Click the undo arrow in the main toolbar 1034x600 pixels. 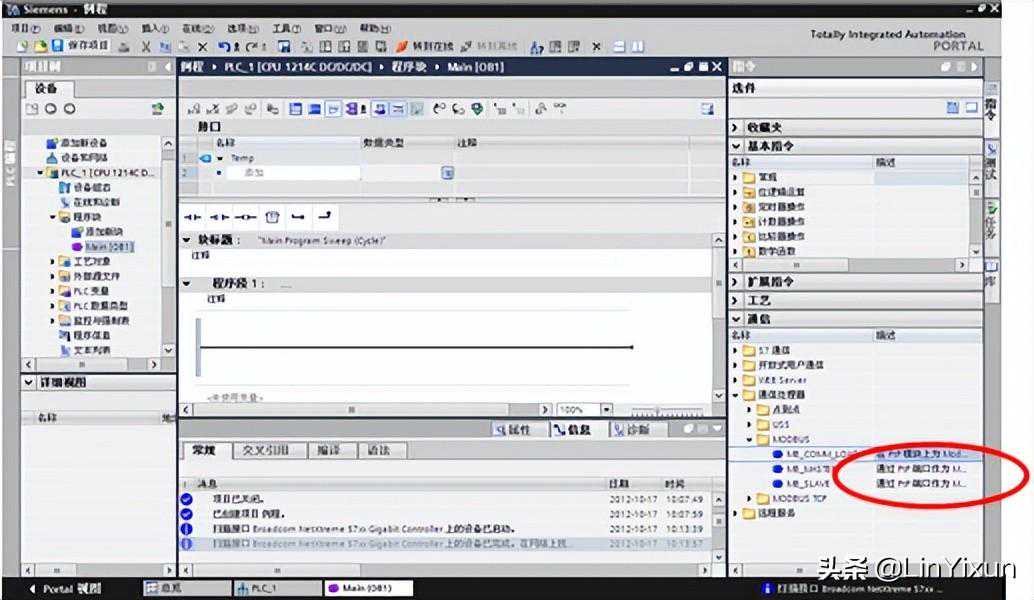click(223, 46)
